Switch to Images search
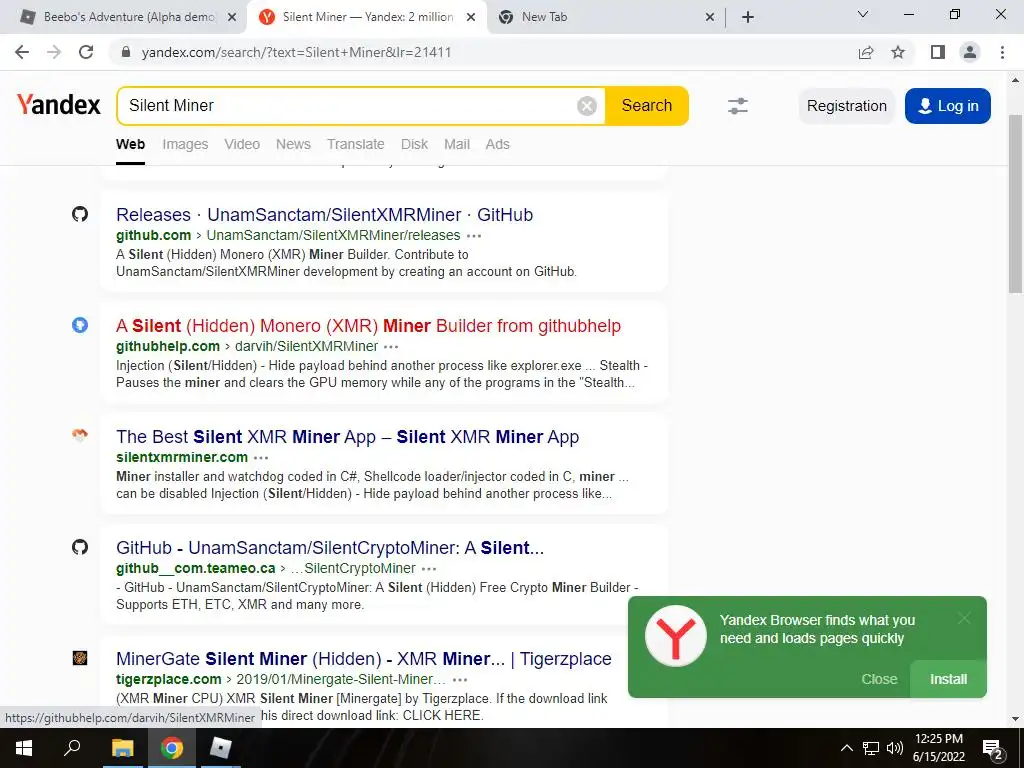Viewport: 1024px width, 768px height. tap(185, 144)
